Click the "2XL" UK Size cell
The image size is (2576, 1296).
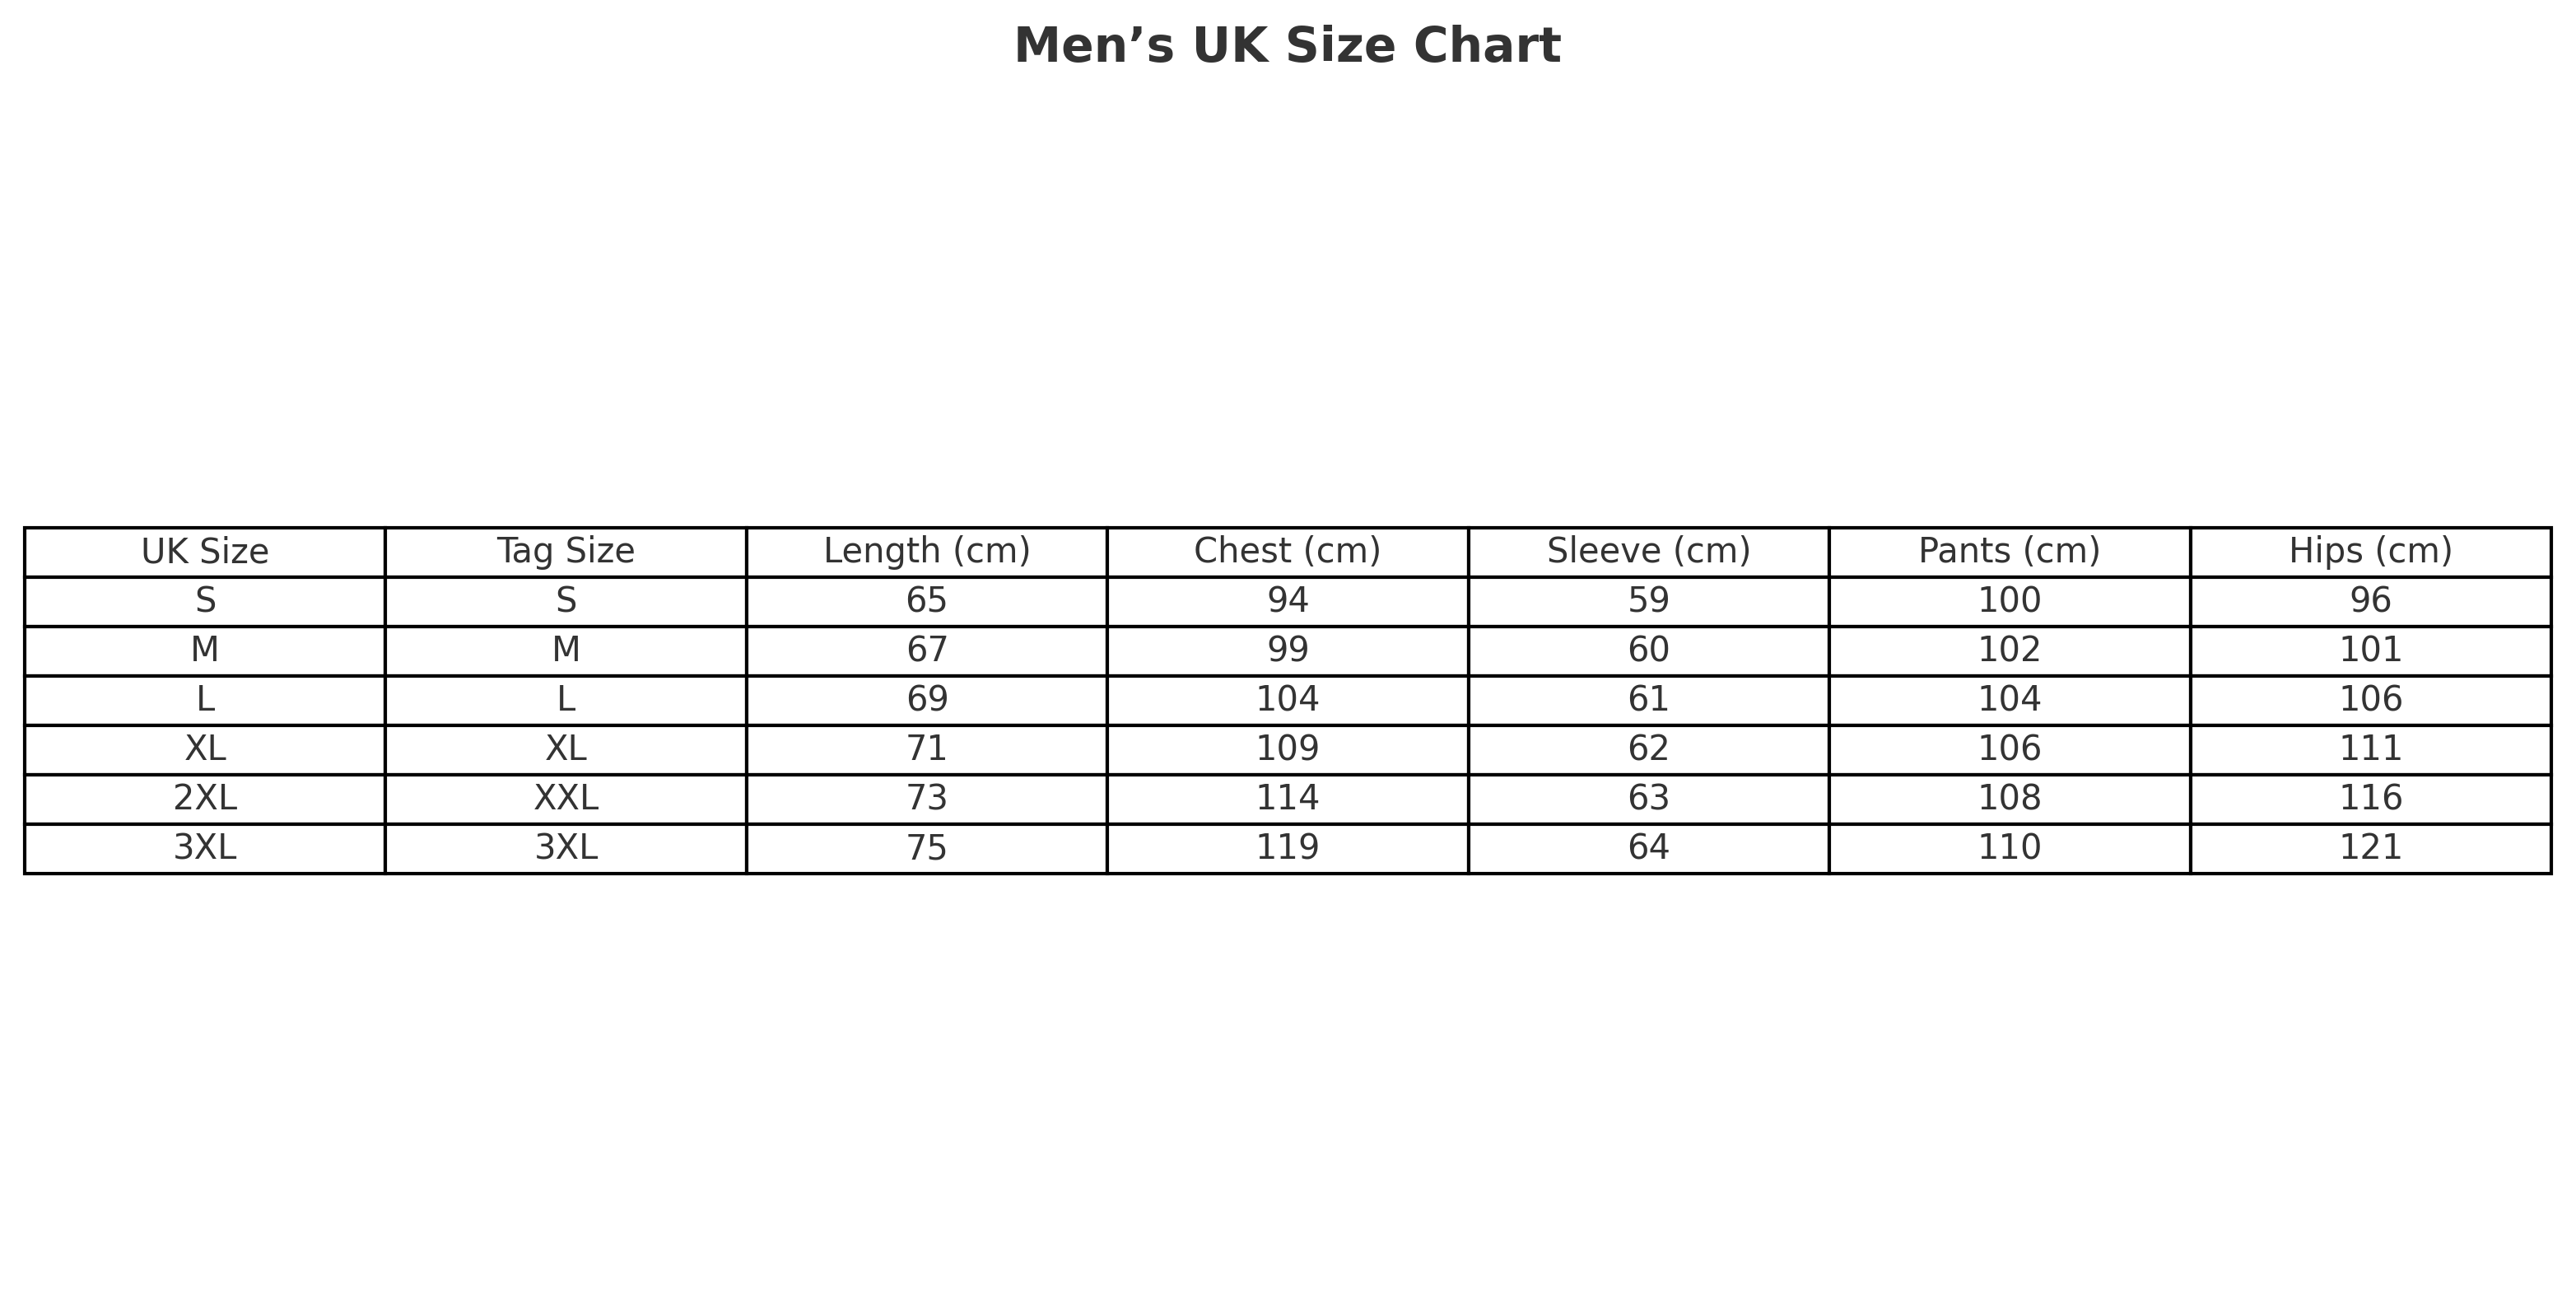205,798
